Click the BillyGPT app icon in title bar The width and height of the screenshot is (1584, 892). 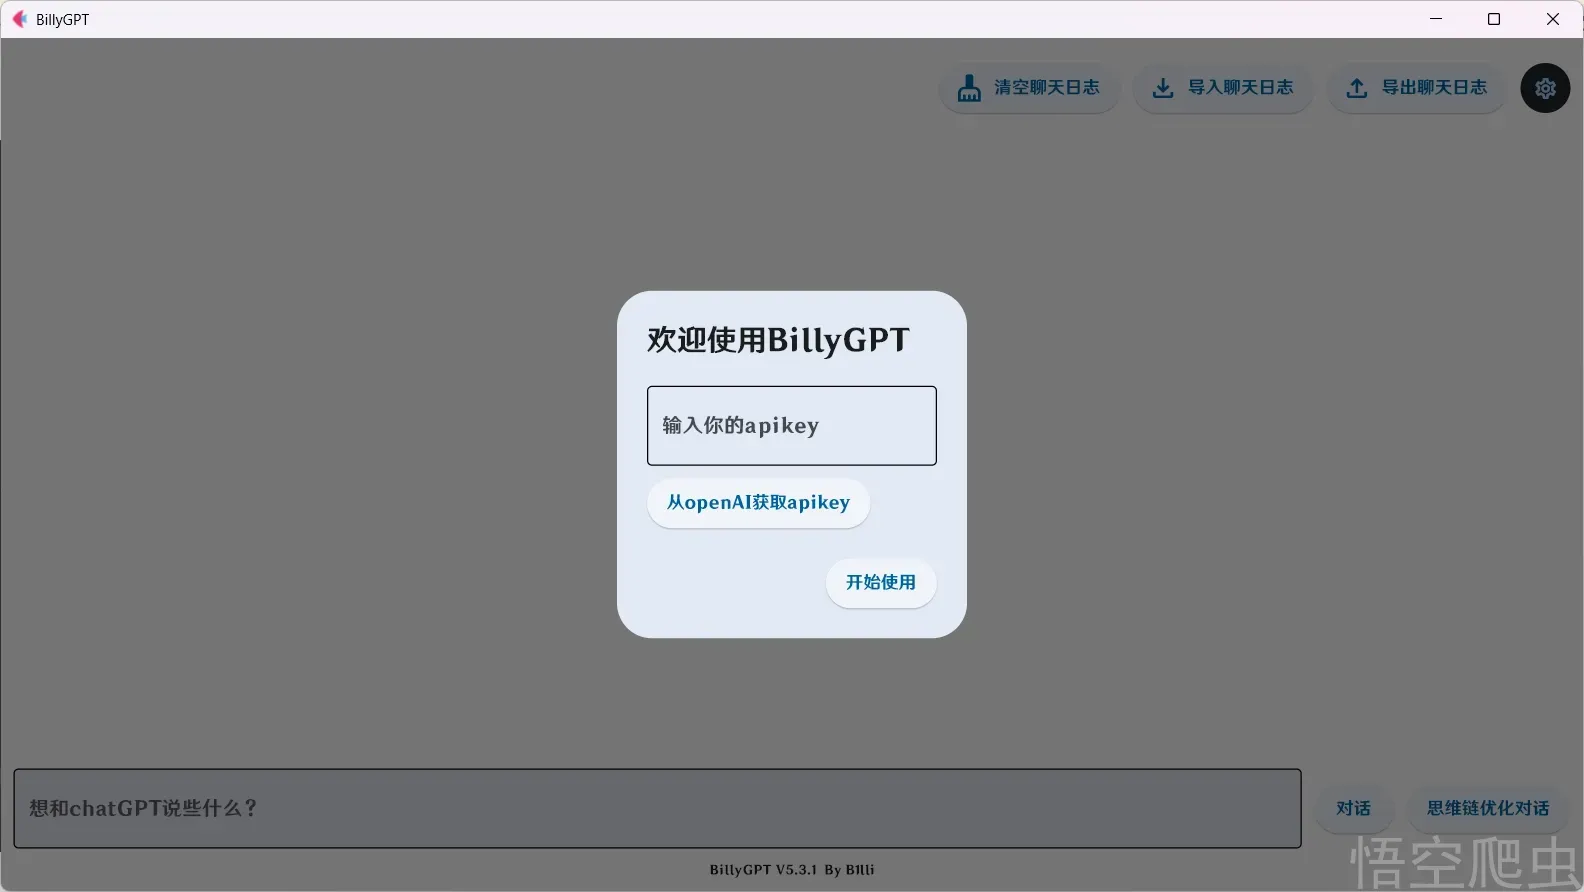pyautogui.click(x=19, y=19)
